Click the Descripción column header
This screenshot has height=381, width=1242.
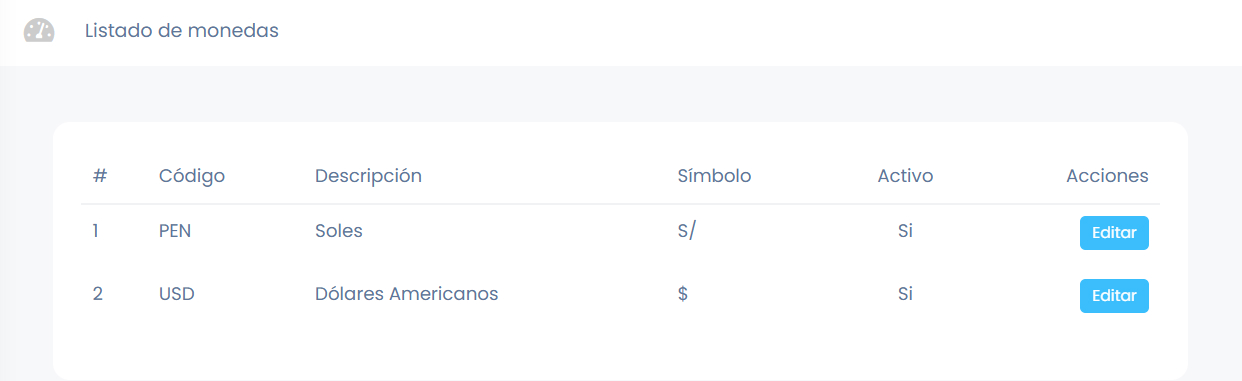[x=368, y=176]
